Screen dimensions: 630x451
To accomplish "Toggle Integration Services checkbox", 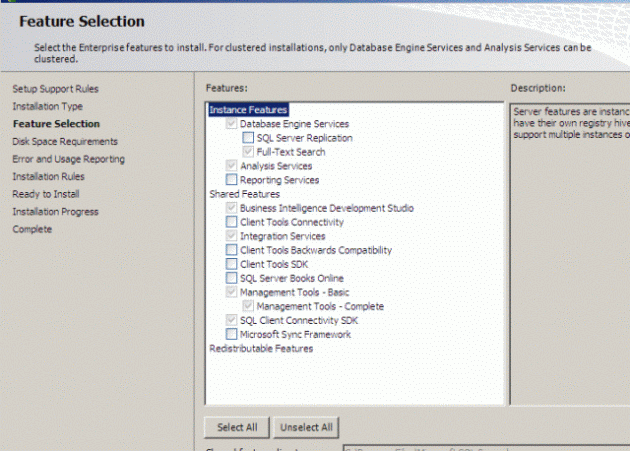I will coord(231,236).
